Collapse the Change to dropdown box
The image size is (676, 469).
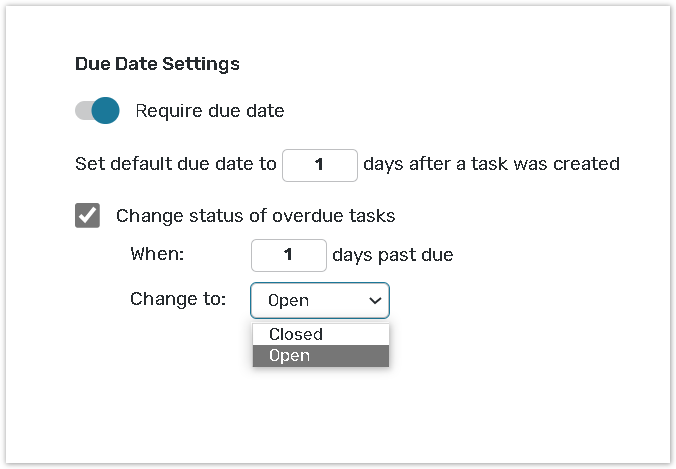319,300
